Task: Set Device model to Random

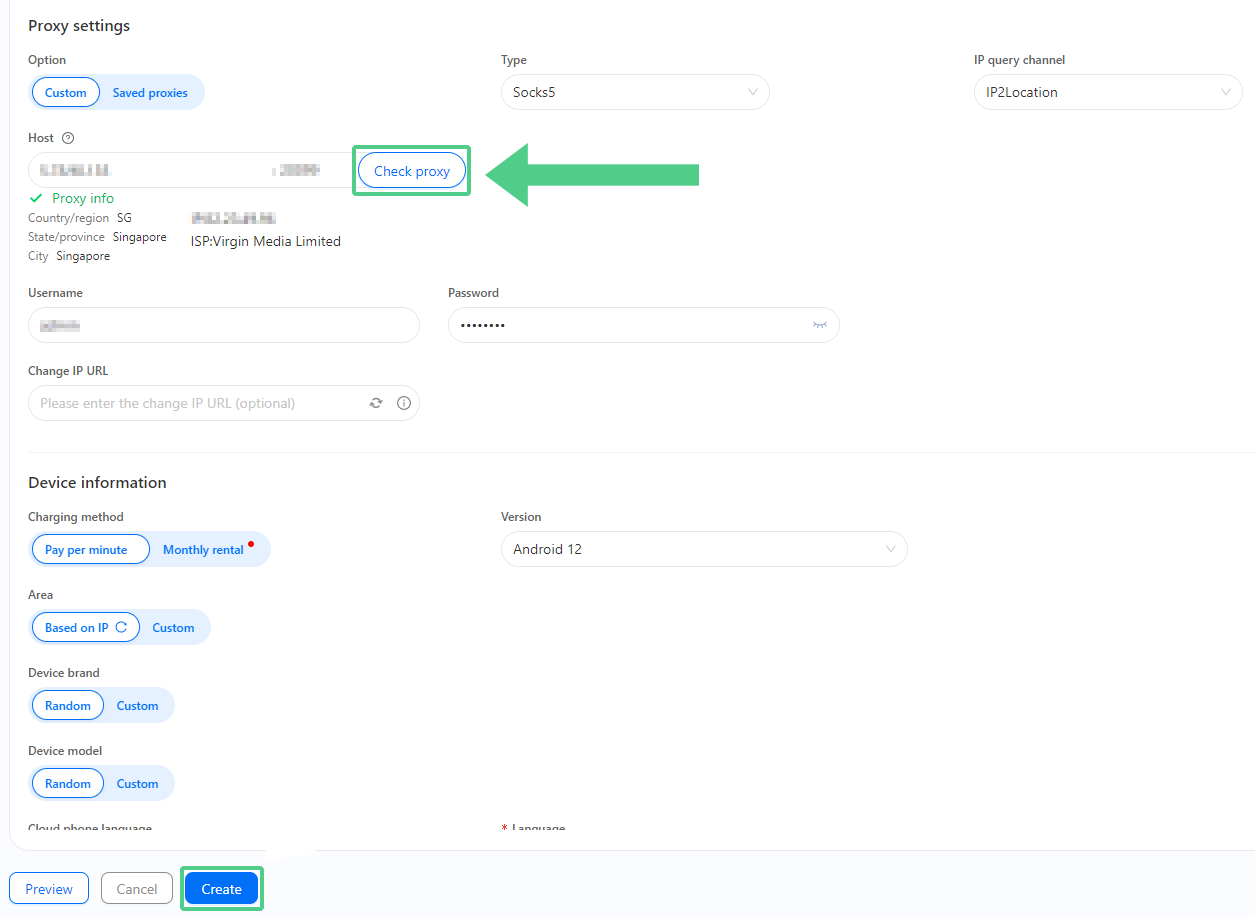Action: [68, 783]
